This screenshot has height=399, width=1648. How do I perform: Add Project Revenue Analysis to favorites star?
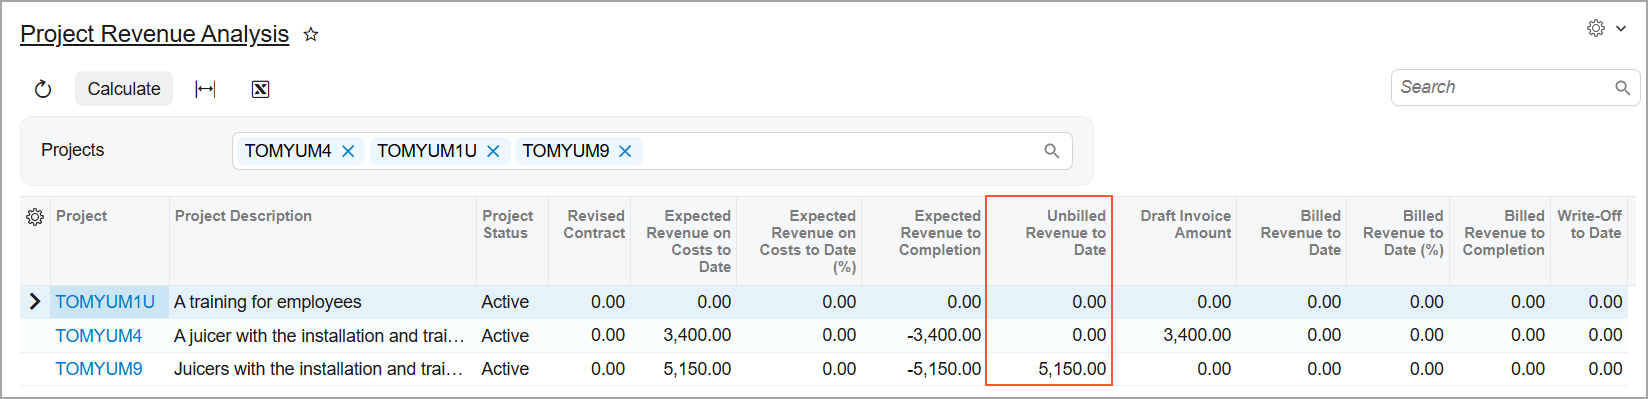(311, 35)
